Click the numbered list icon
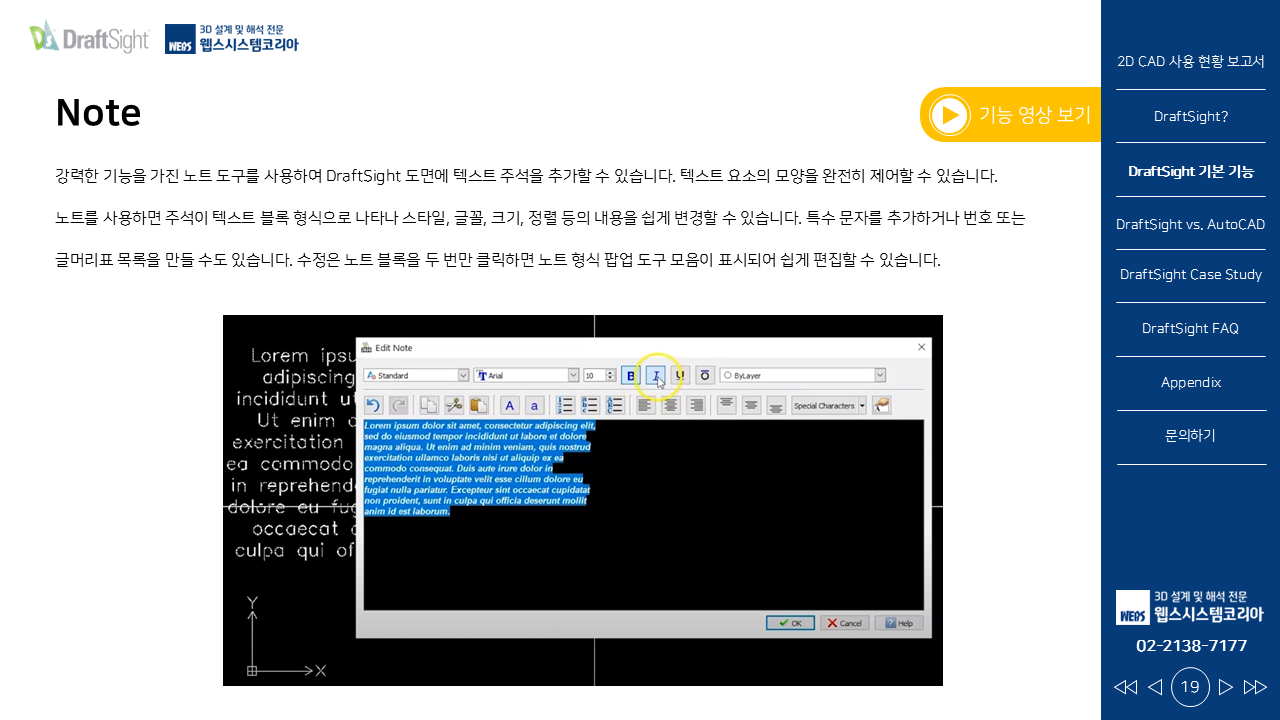The image size is (1280, 720). (x=565, y=405)
